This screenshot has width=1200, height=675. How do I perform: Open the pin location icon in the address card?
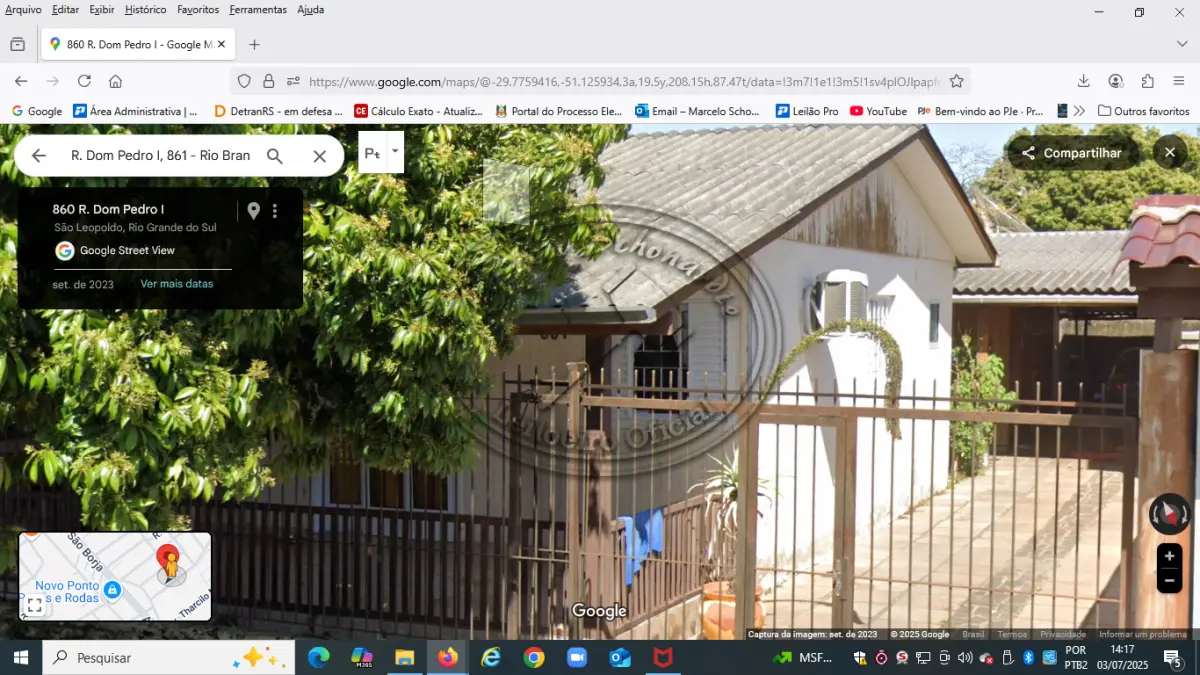(254, 211)
